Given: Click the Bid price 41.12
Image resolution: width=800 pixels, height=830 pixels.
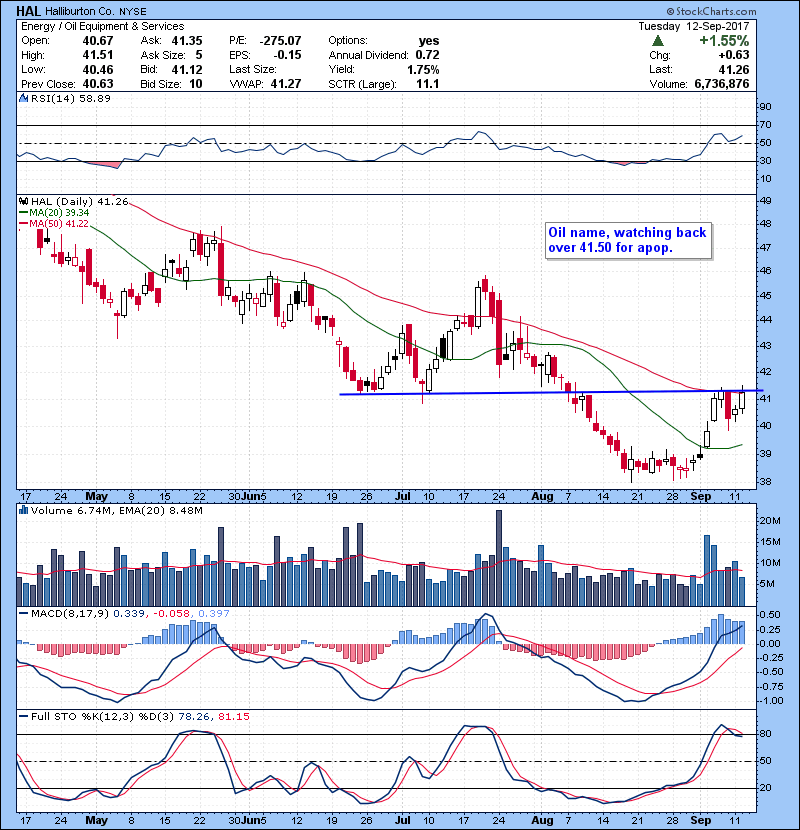Looking at the screenshot, I should tap(187, 70).
